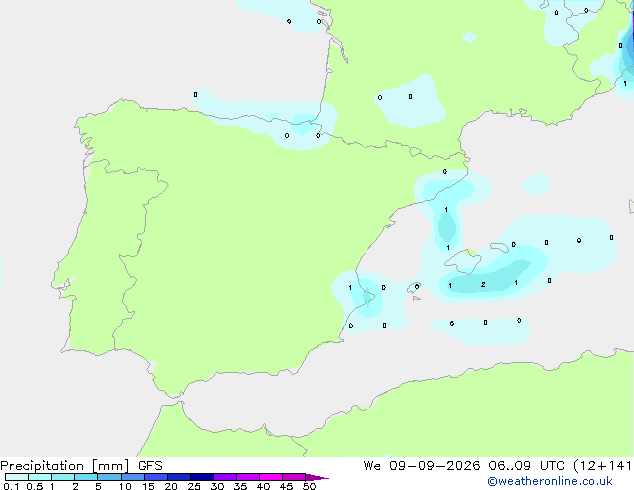Screen dimensions: 634x490
Task: Select the lightest cyan 0.1 legend swatch
Action: click(x=17, y=477)
